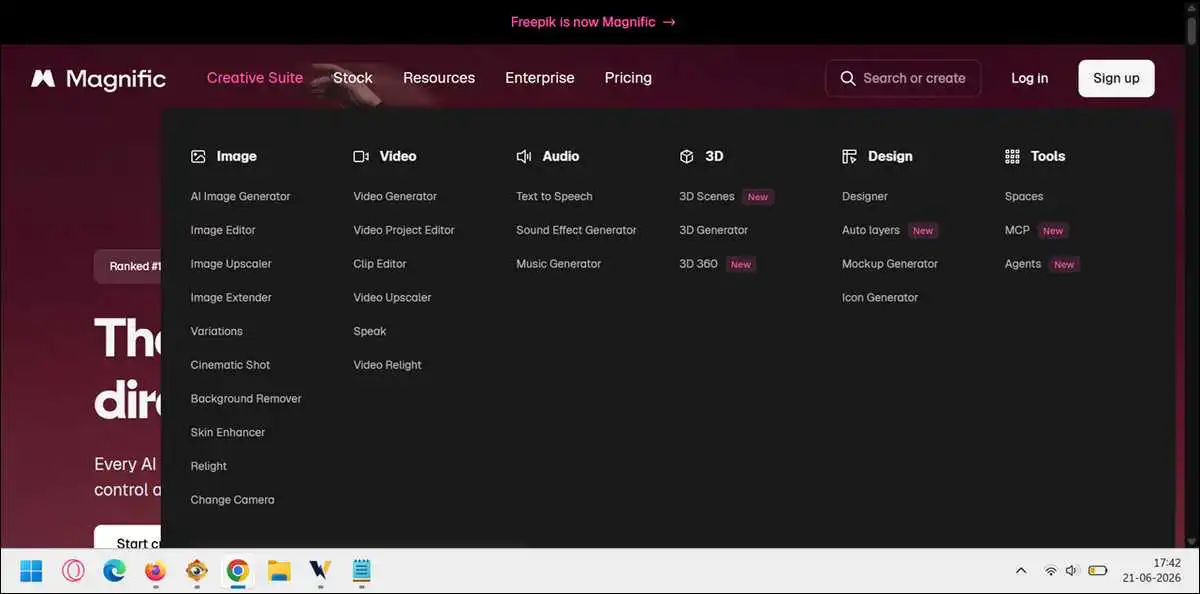This screenshot has width=1200, height=594.
Task: Open 3D Scenes
Action: coord(707,196)
